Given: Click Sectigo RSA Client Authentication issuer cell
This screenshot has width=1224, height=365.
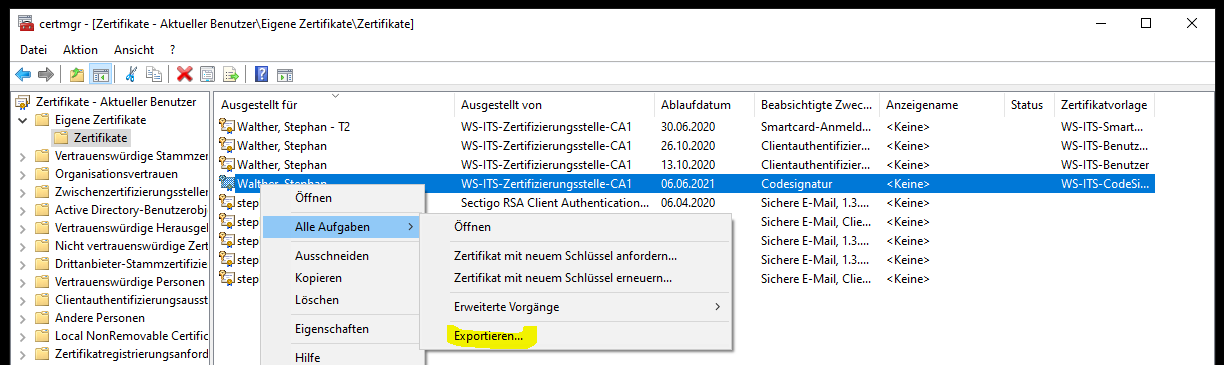Looking at the screenshot, I should click(x=555, y=203).
